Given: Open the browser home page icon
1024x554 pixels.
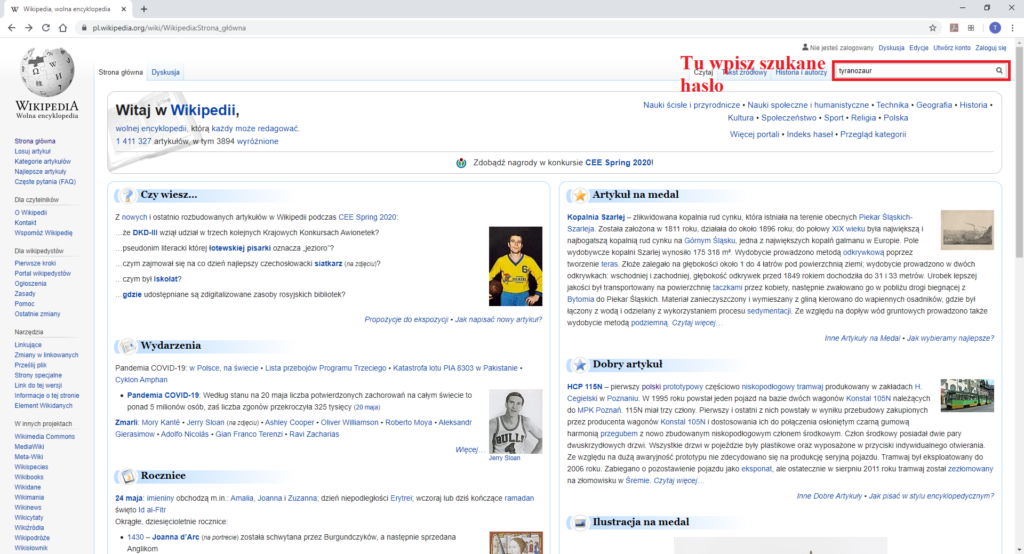Looking at the screenshot, I should coord(63,28).
